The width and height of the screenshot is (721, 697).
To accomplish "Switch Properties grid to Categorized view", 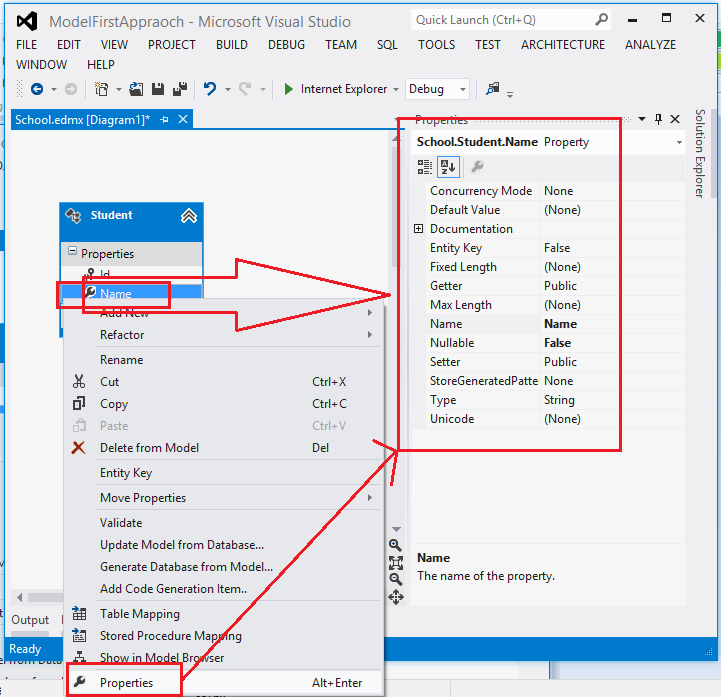I will (424, 166).
